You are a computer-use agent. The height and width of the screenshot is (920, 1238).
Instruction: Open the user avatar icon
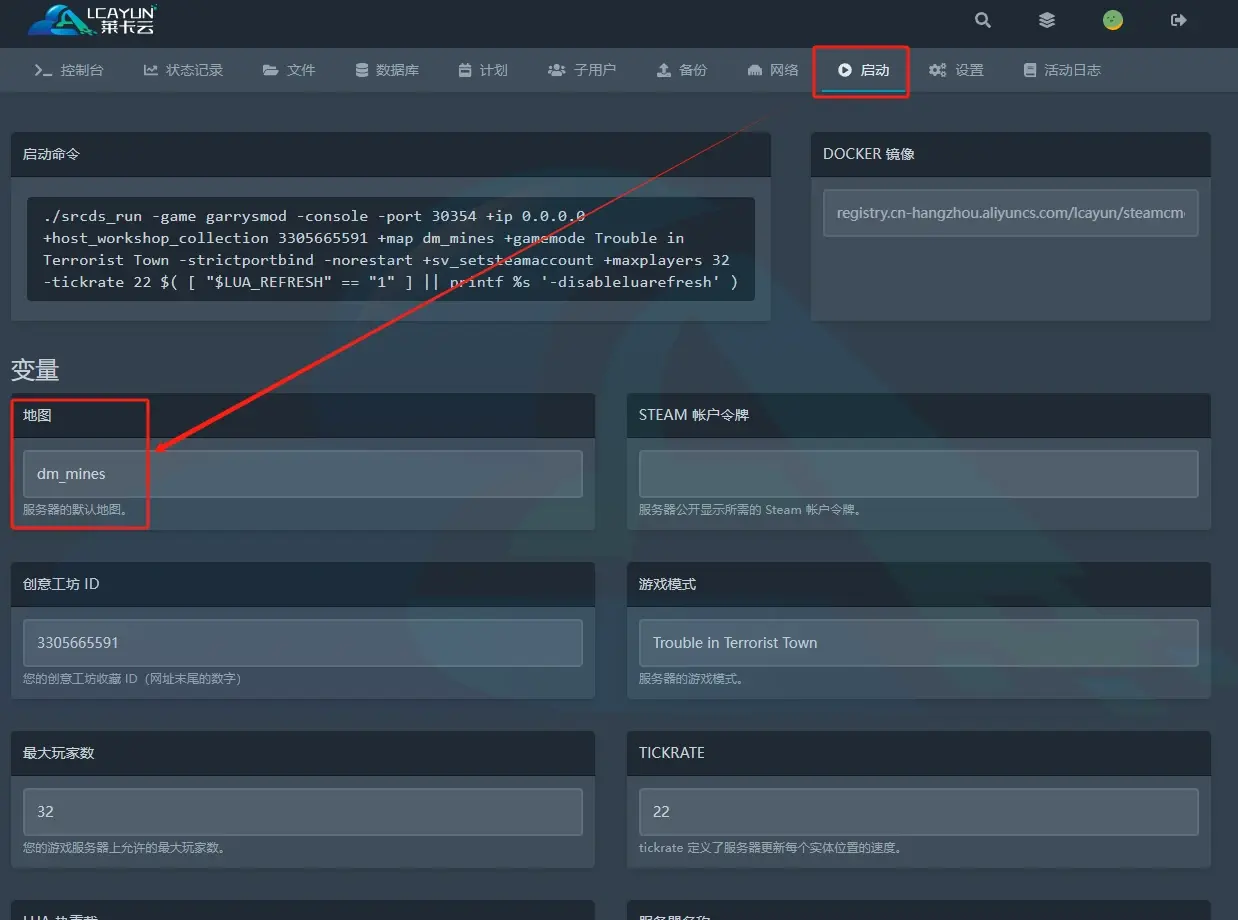click(1113, 20)
